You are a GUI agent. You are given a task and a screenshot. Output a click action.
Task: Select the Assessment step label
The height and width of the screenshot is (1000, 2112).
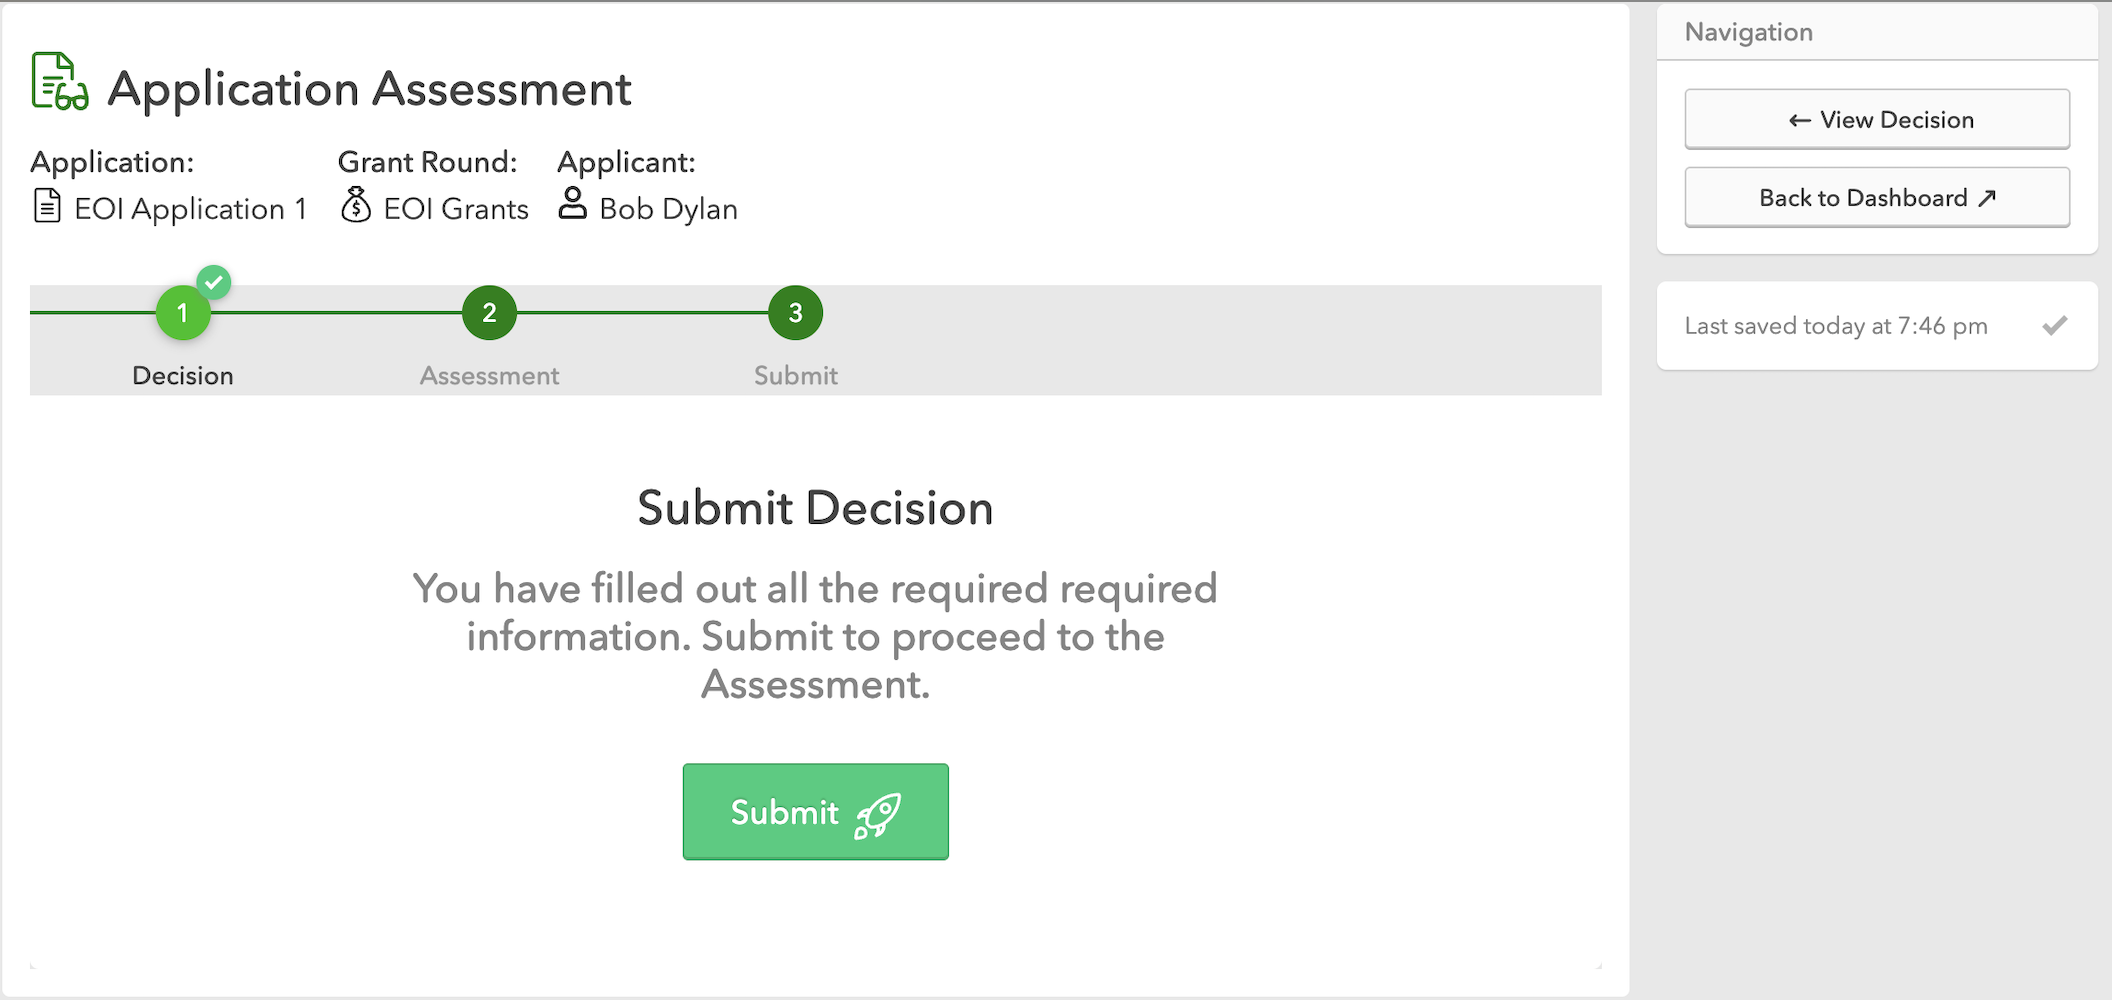click(489, 376)
